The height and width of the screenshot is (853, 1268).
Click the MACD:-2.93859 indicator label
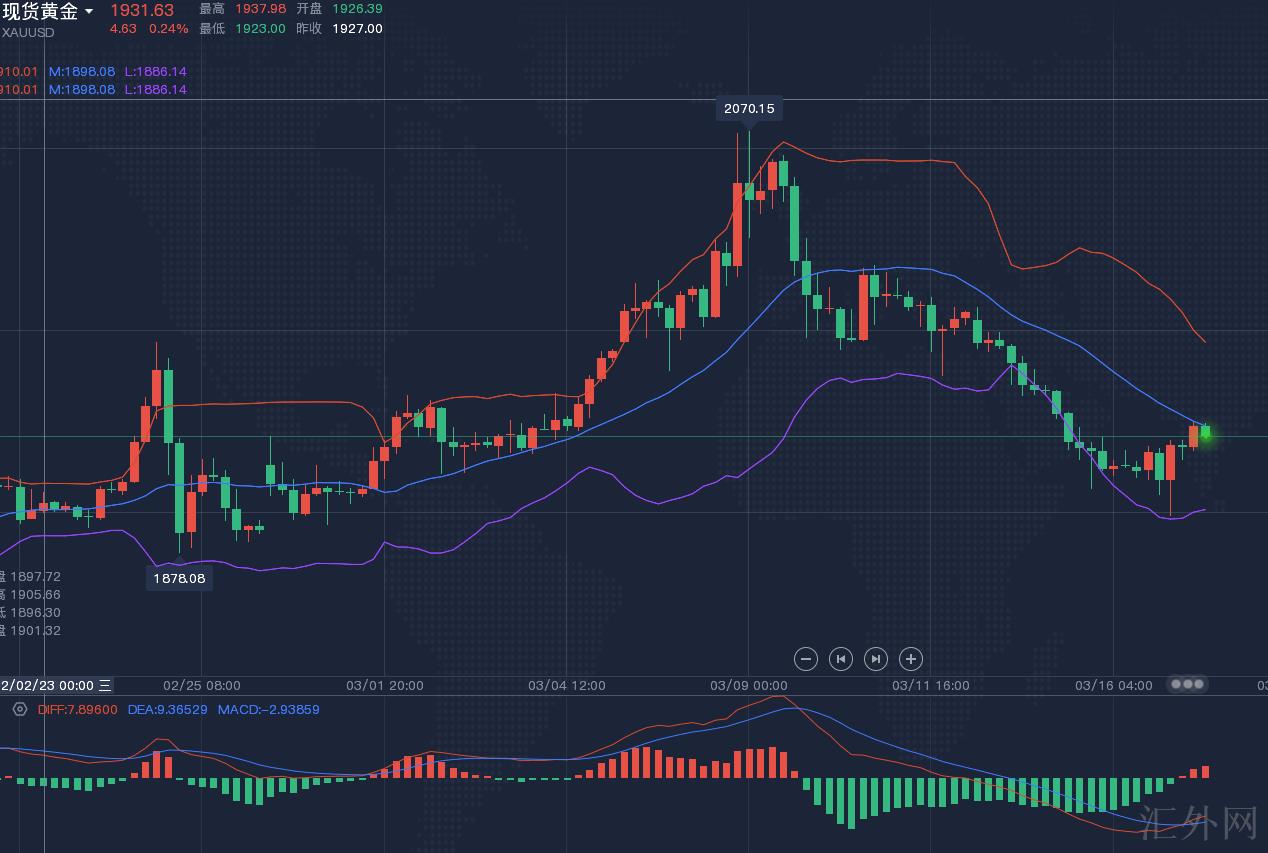(x=268, y=709)
